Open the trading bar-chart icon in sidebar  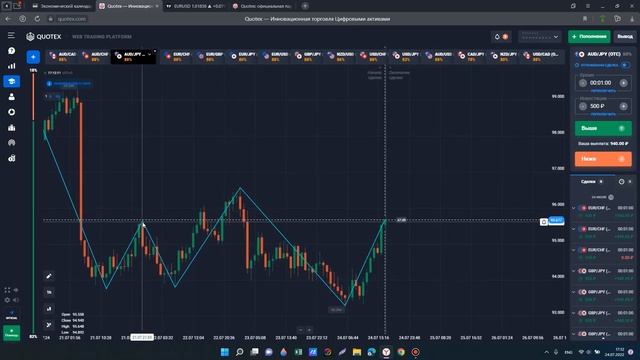coord(11,66)
